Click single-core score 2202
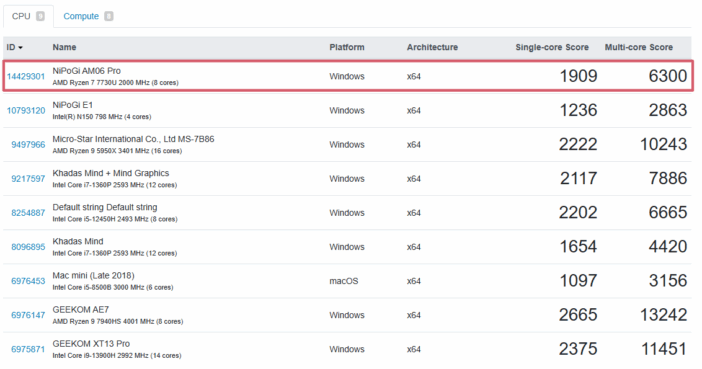 point(578,212)
